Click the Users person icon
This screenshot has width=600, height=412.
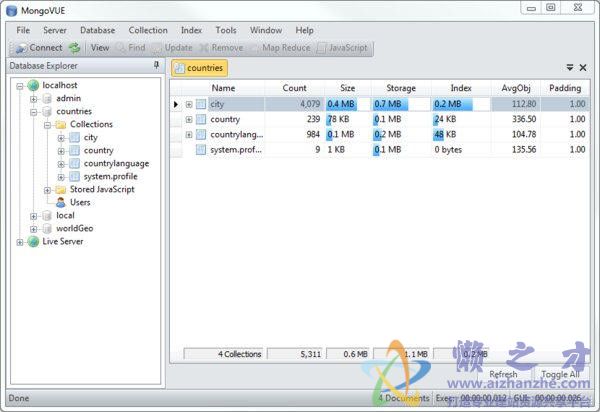tap(60, 202)
